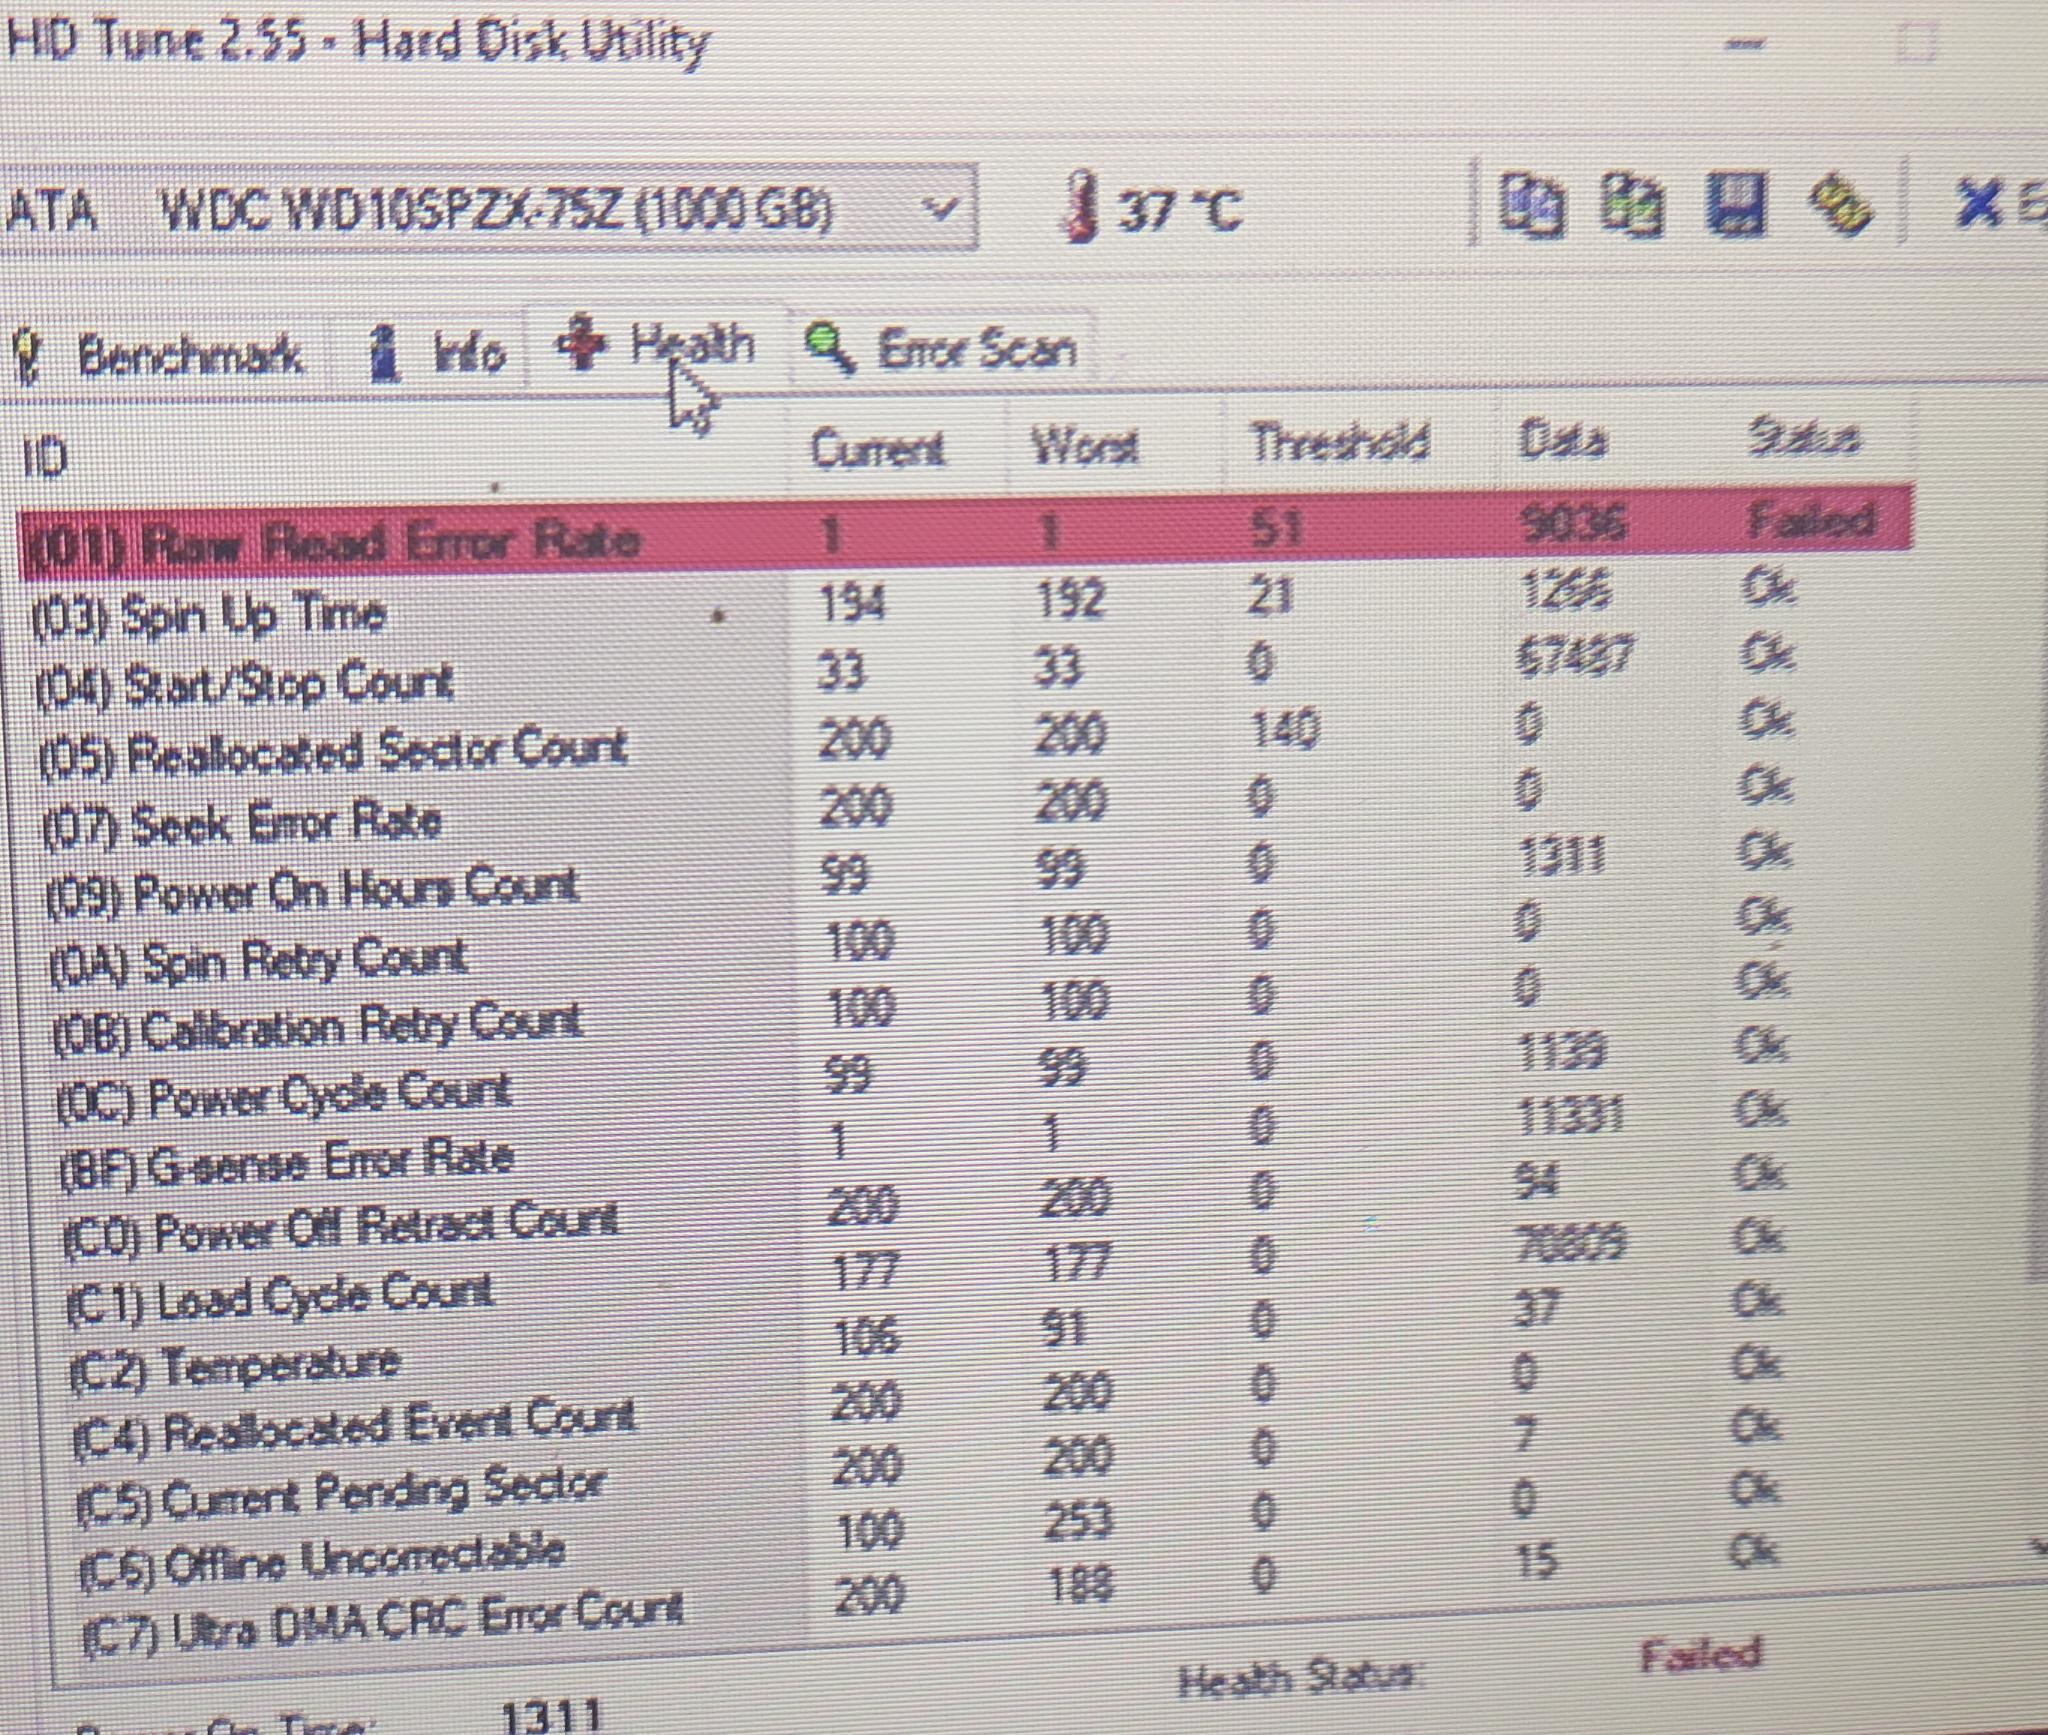Click the ID column header
2048x1735 pixels.
[400, 456]
